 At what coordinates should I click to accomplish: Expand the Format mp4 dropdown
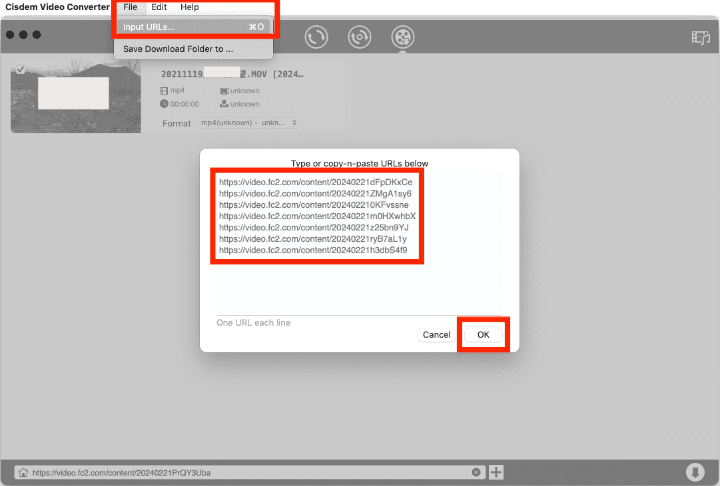[248, 123]
